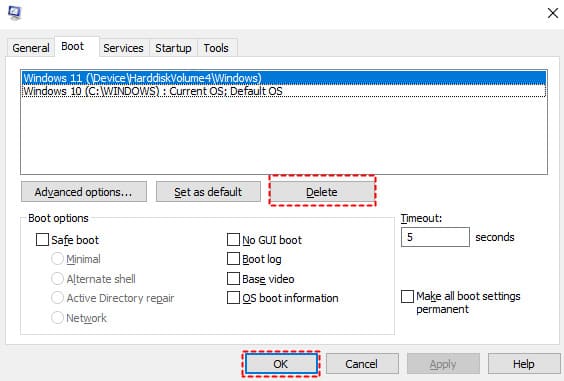Click the Timeout seconds input field
This screenshot has width=564, height=381.
(x=435, y=237)
